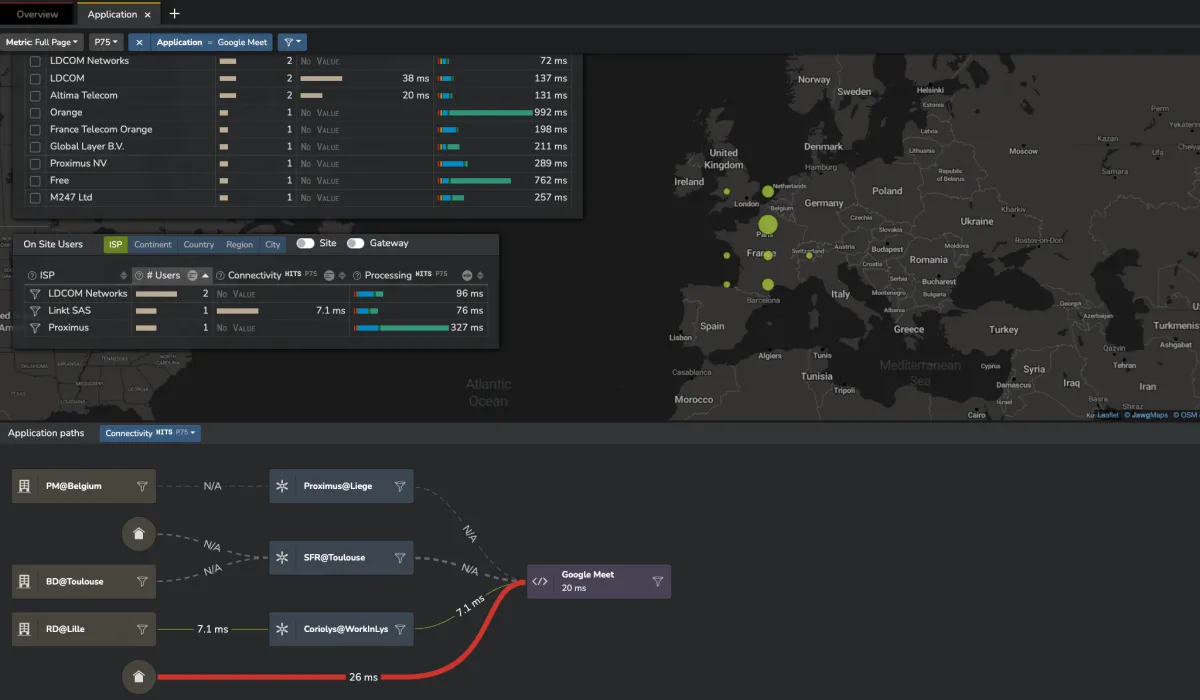Click the home icon linked to SFR@Toulouse
The height and width of the screenshot is (700, 1200).
click(x=138, y=534)
